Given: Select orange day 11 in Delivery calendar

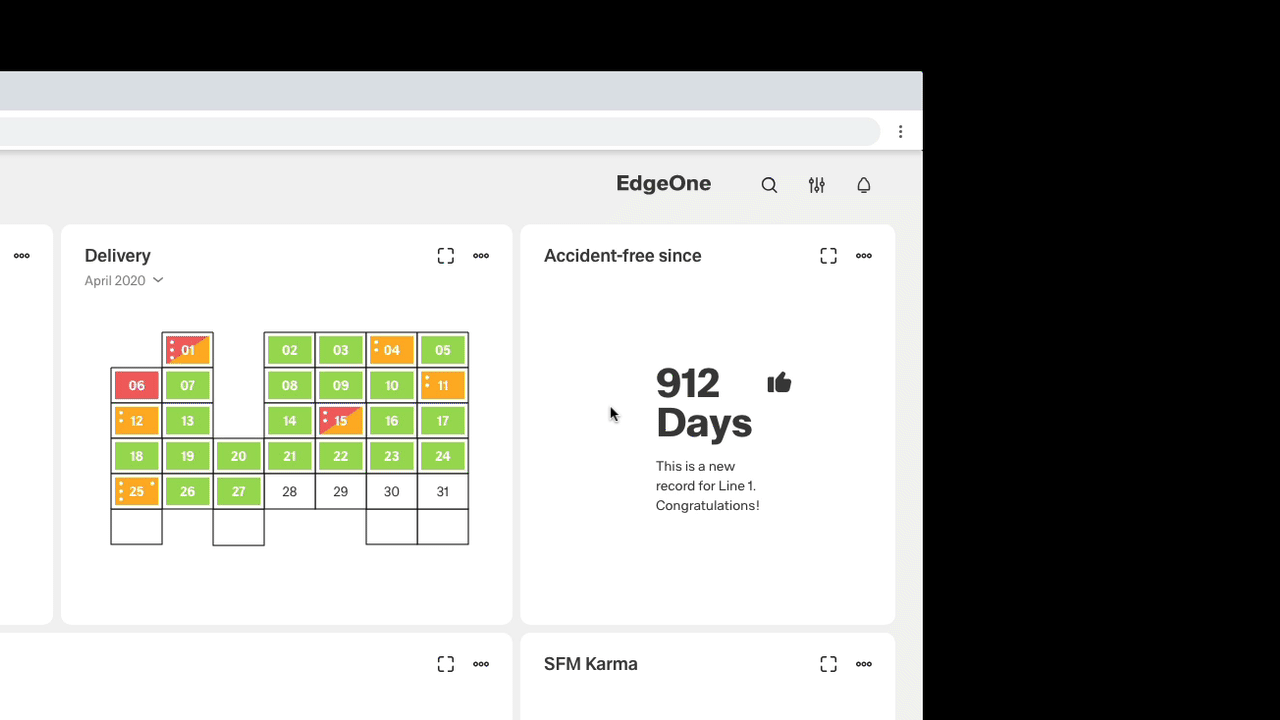Looking at the screenshot, I should 443,385.
